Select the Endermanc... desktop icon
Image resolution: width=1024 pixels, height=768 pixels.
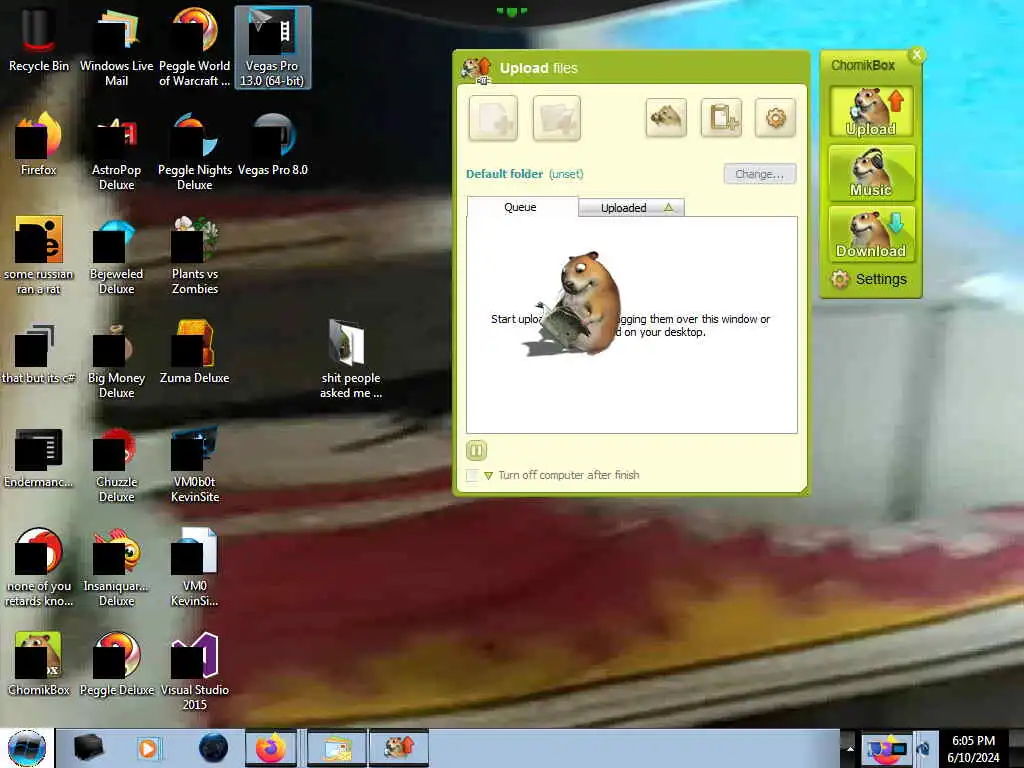click(x=39, y=458)
